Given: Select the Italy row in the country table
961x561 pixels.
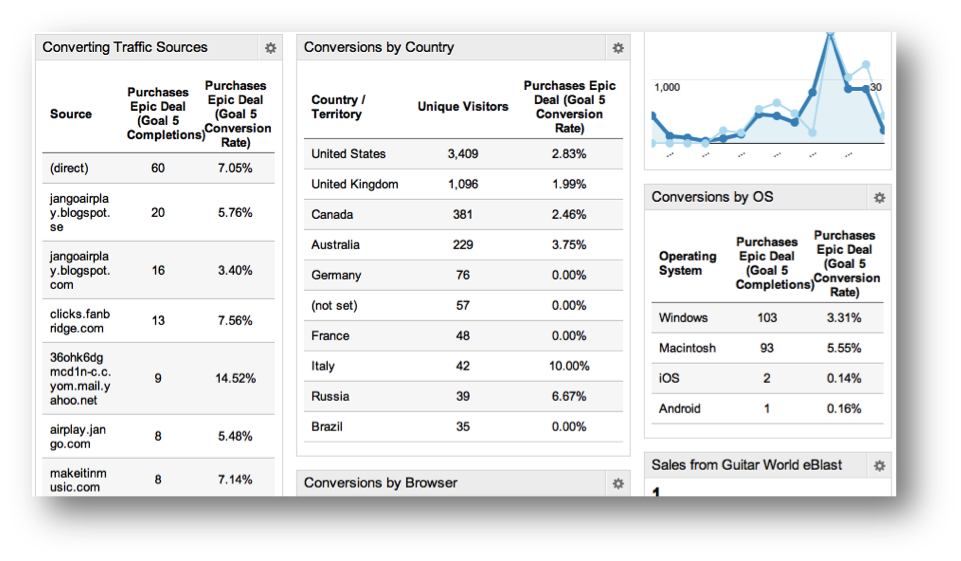Looking at the screenshot, I should (x=323, y=366).
